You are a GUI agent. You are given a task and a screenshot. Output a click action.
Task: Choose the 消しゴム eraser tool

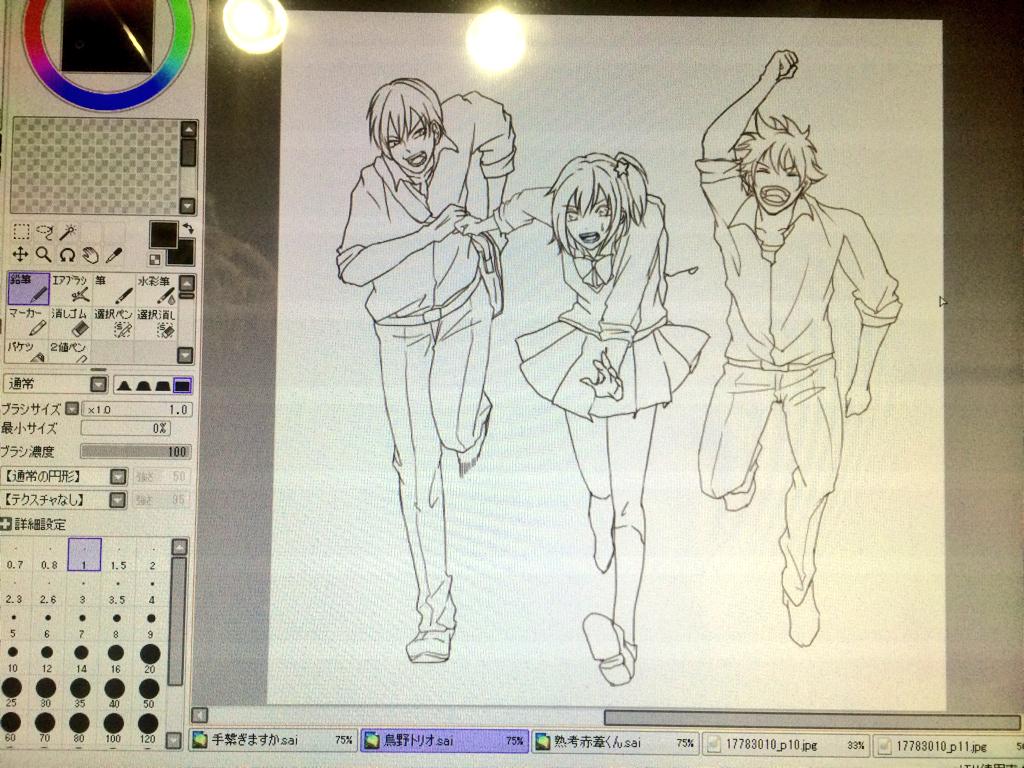click(x=71, y=323)
